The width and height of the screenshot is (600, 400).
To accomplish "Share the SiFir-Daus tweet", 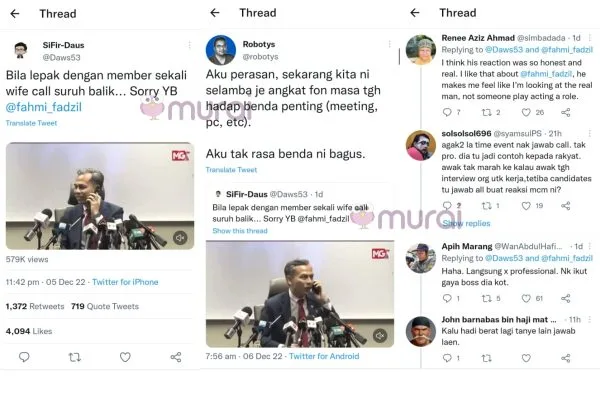I will 176,357.
